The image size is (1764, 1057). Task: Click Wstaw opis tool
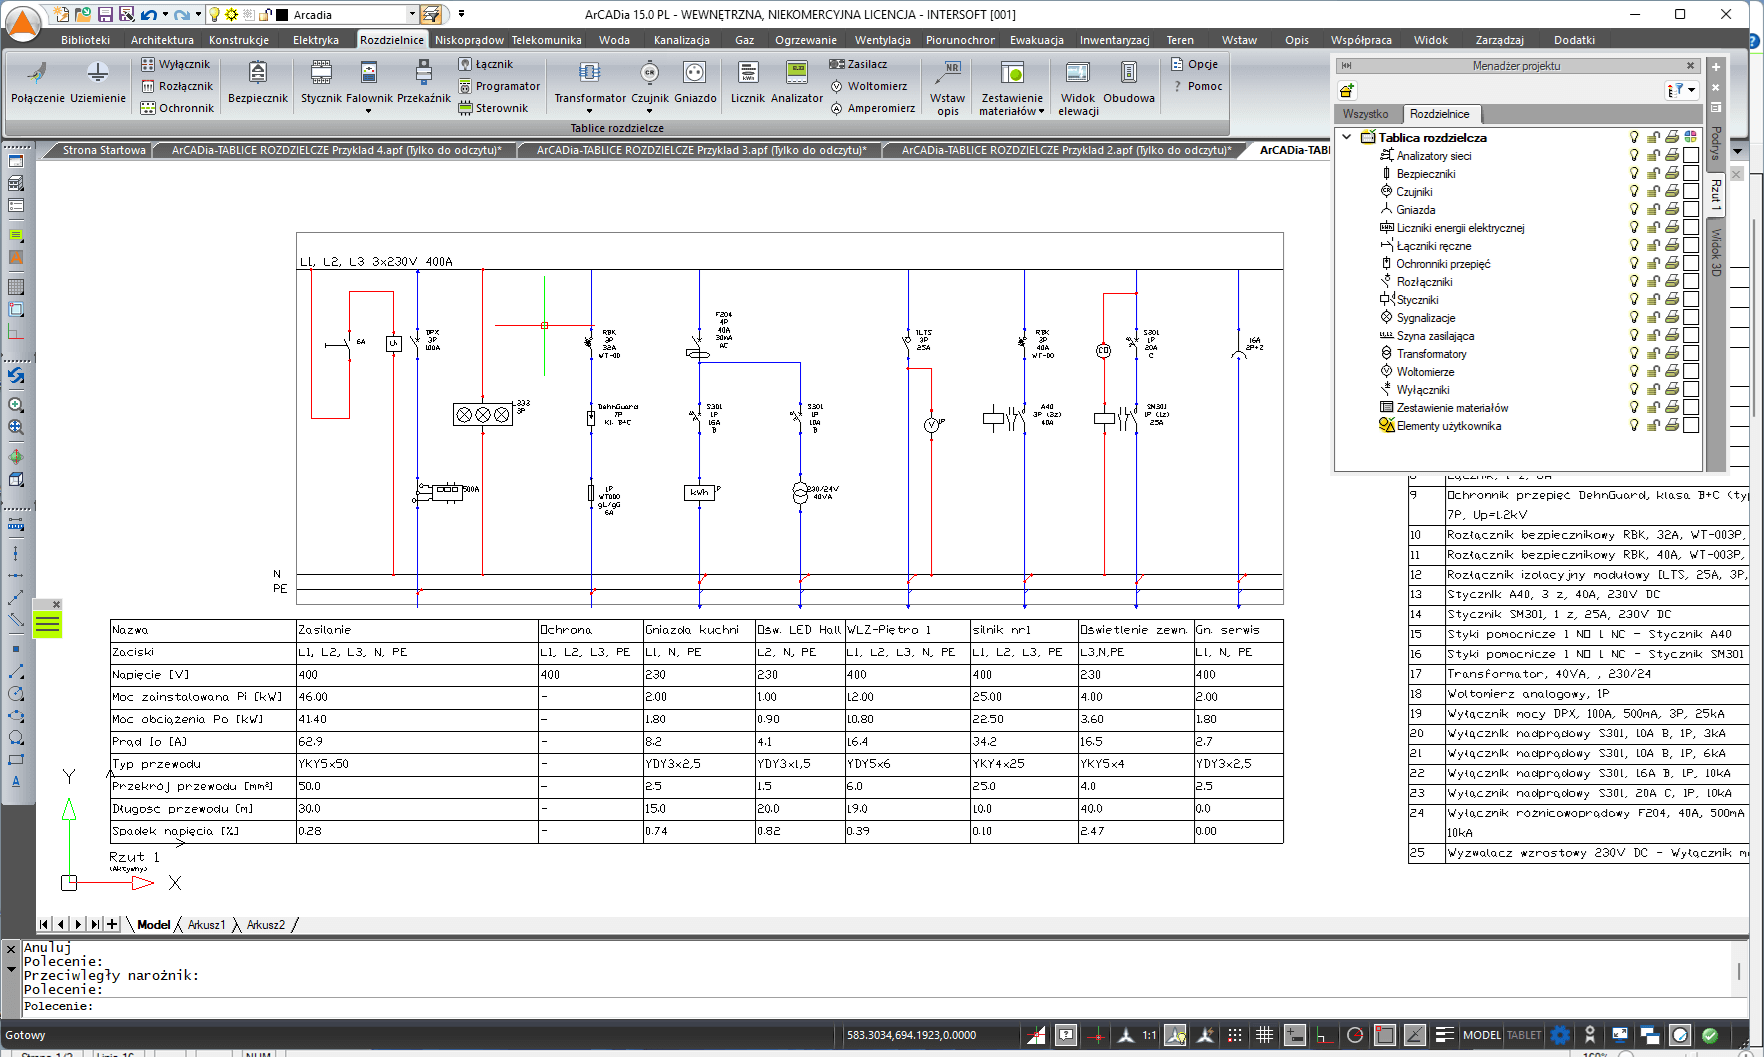coord(948,88)
